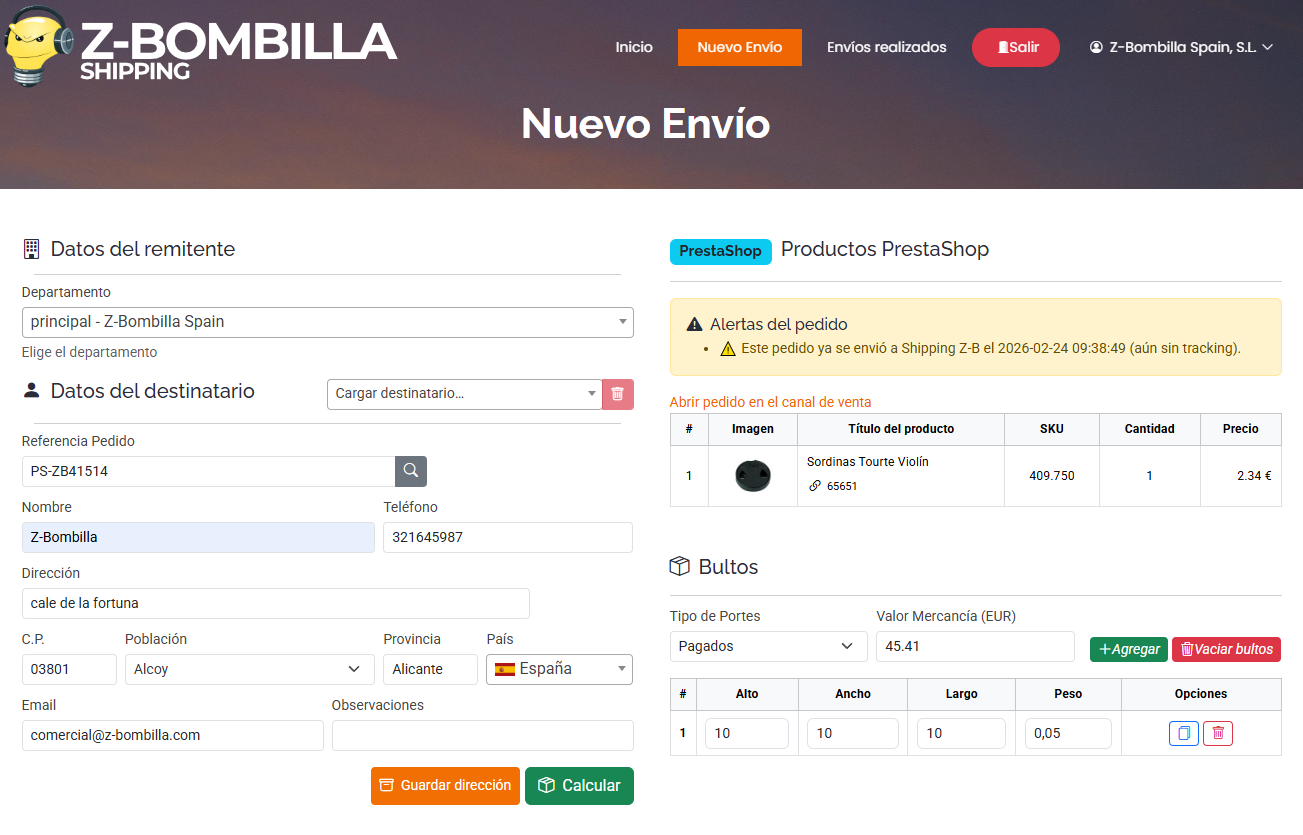Click the link icon beside product 65651

point(815,486)
